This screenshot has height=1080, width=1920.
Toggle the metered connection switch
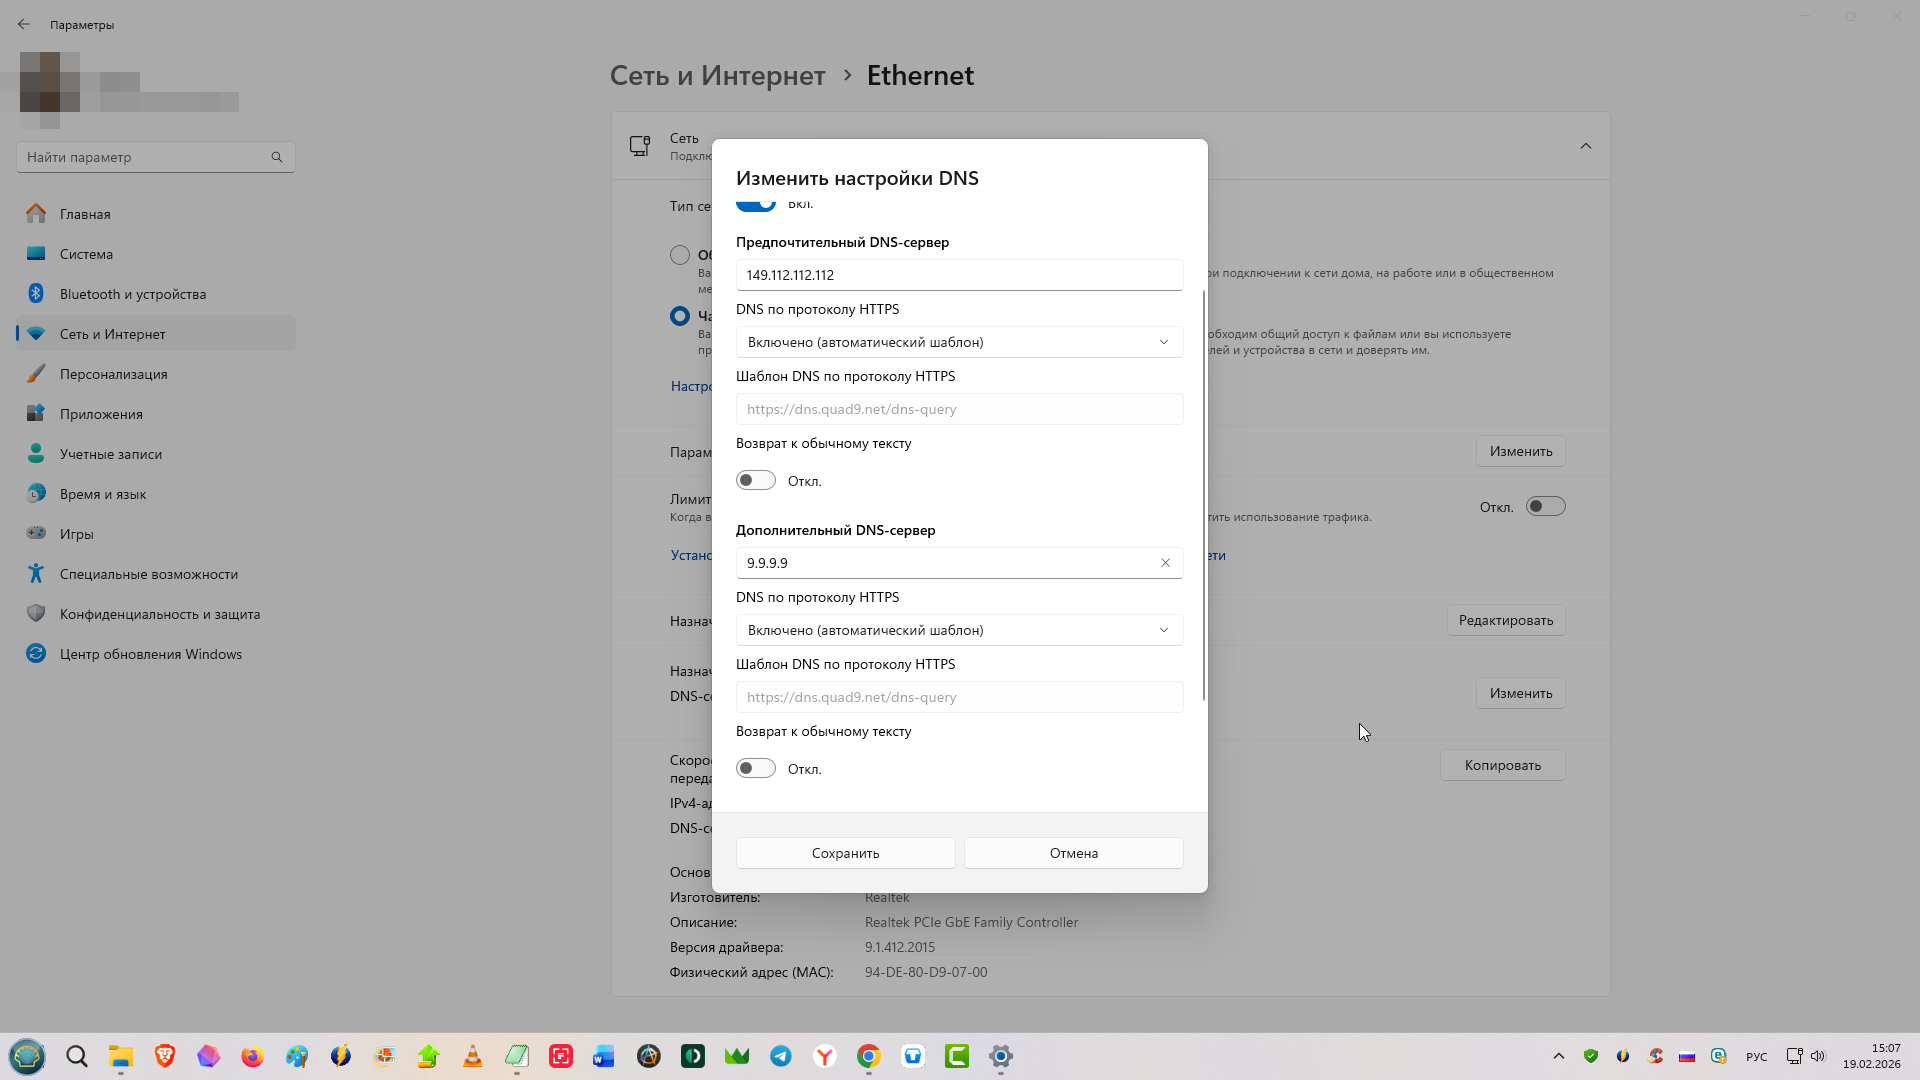pos(1545,507)
